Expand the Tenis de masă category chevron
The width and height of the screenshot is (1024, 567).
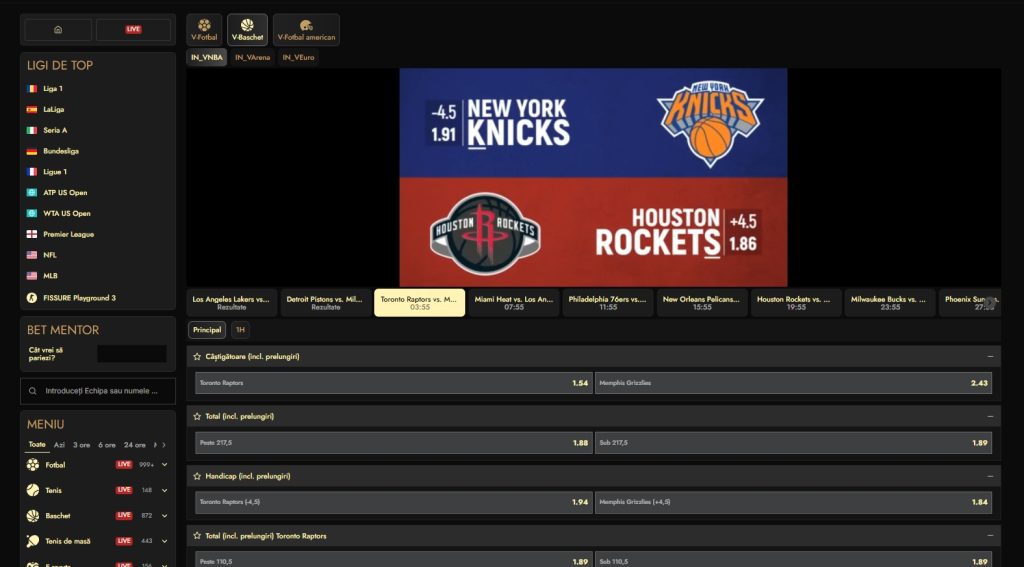pyautogui.click(x=165, y=542)
